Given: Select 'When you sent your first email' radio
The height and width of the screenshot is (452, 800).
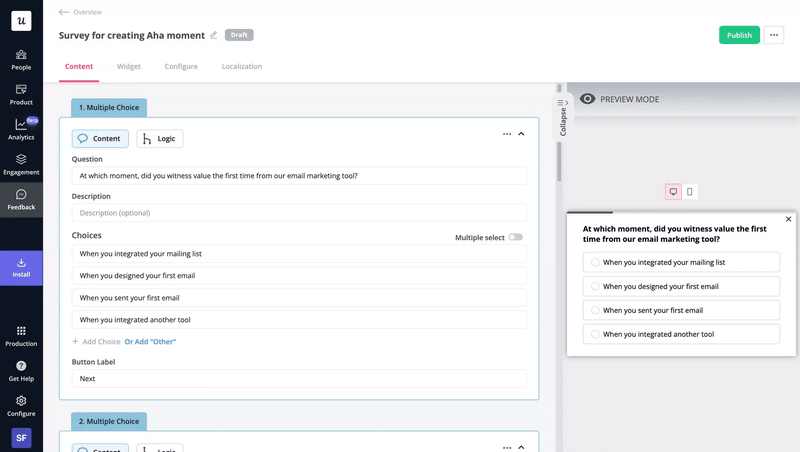Looking at the screenshot, I should 596,310.
